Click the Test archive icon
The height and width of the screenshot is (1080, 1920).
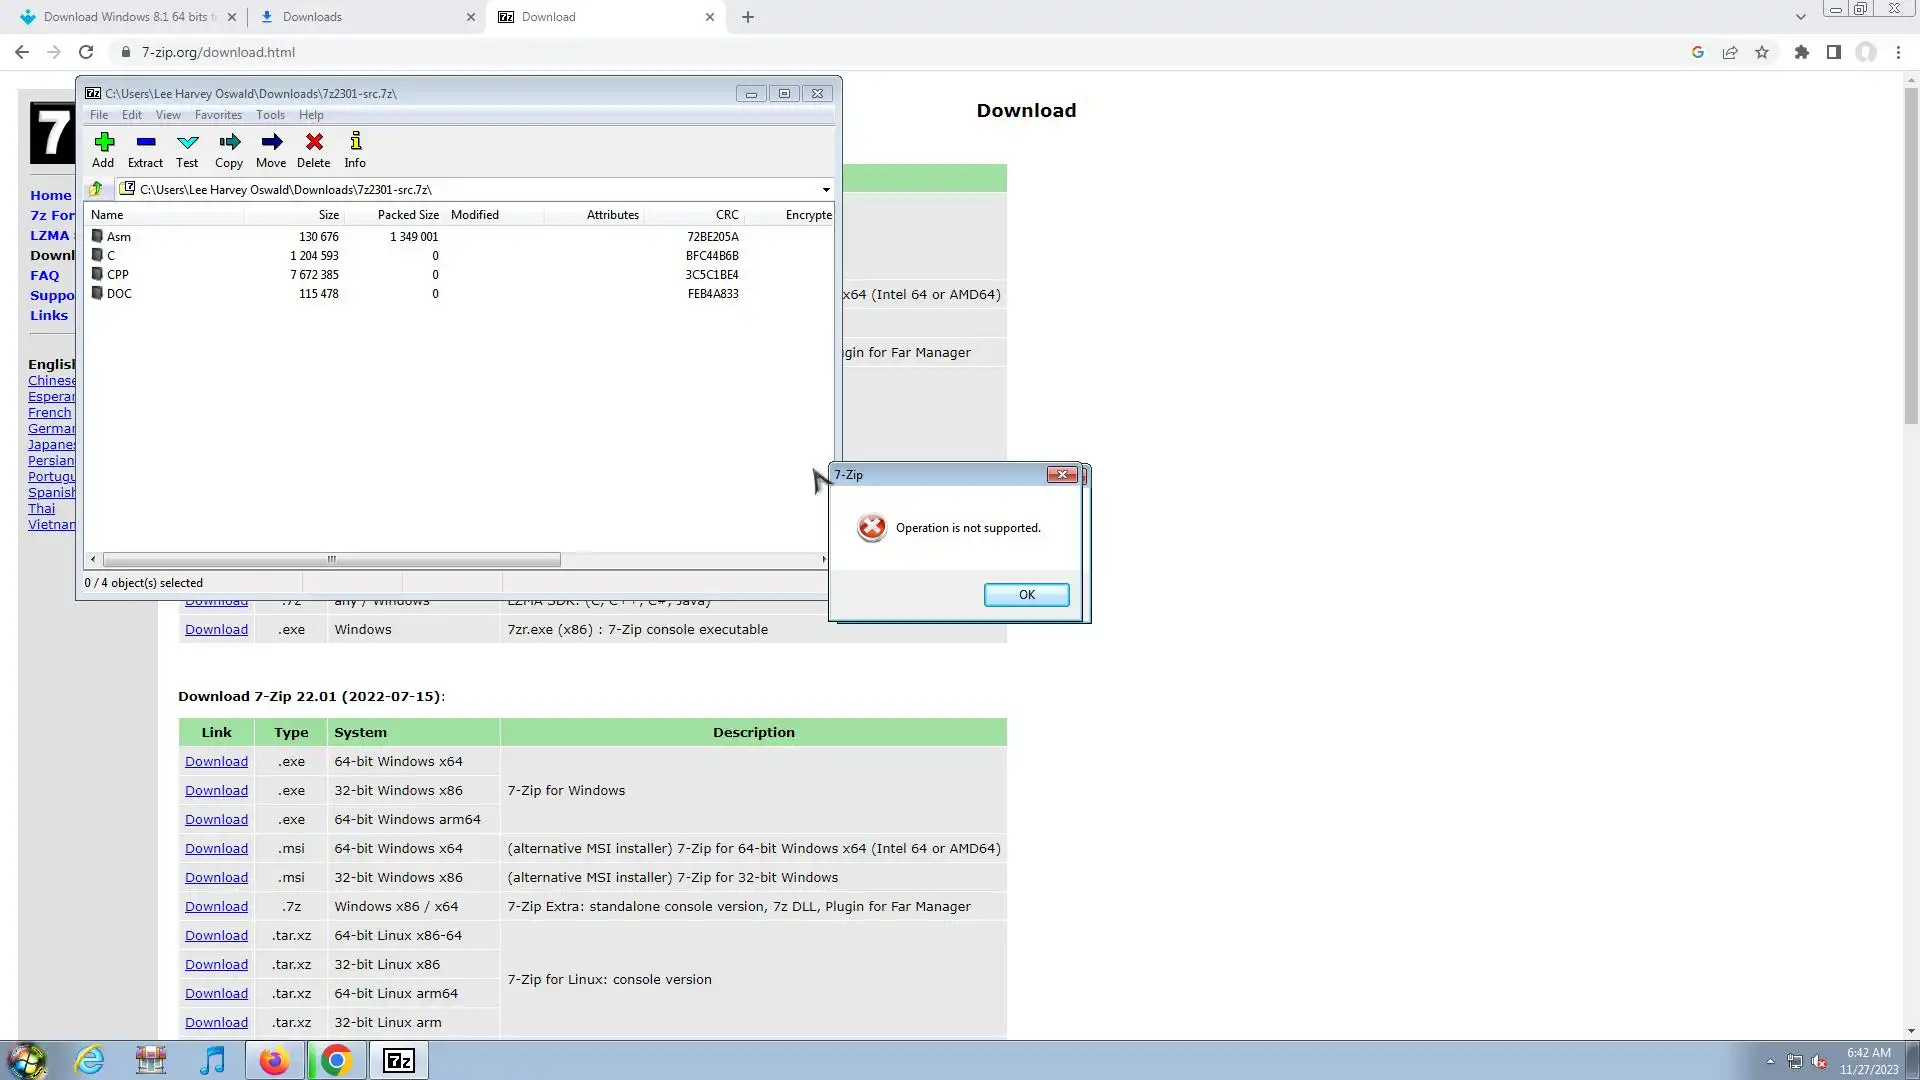(x=187, y=142)
